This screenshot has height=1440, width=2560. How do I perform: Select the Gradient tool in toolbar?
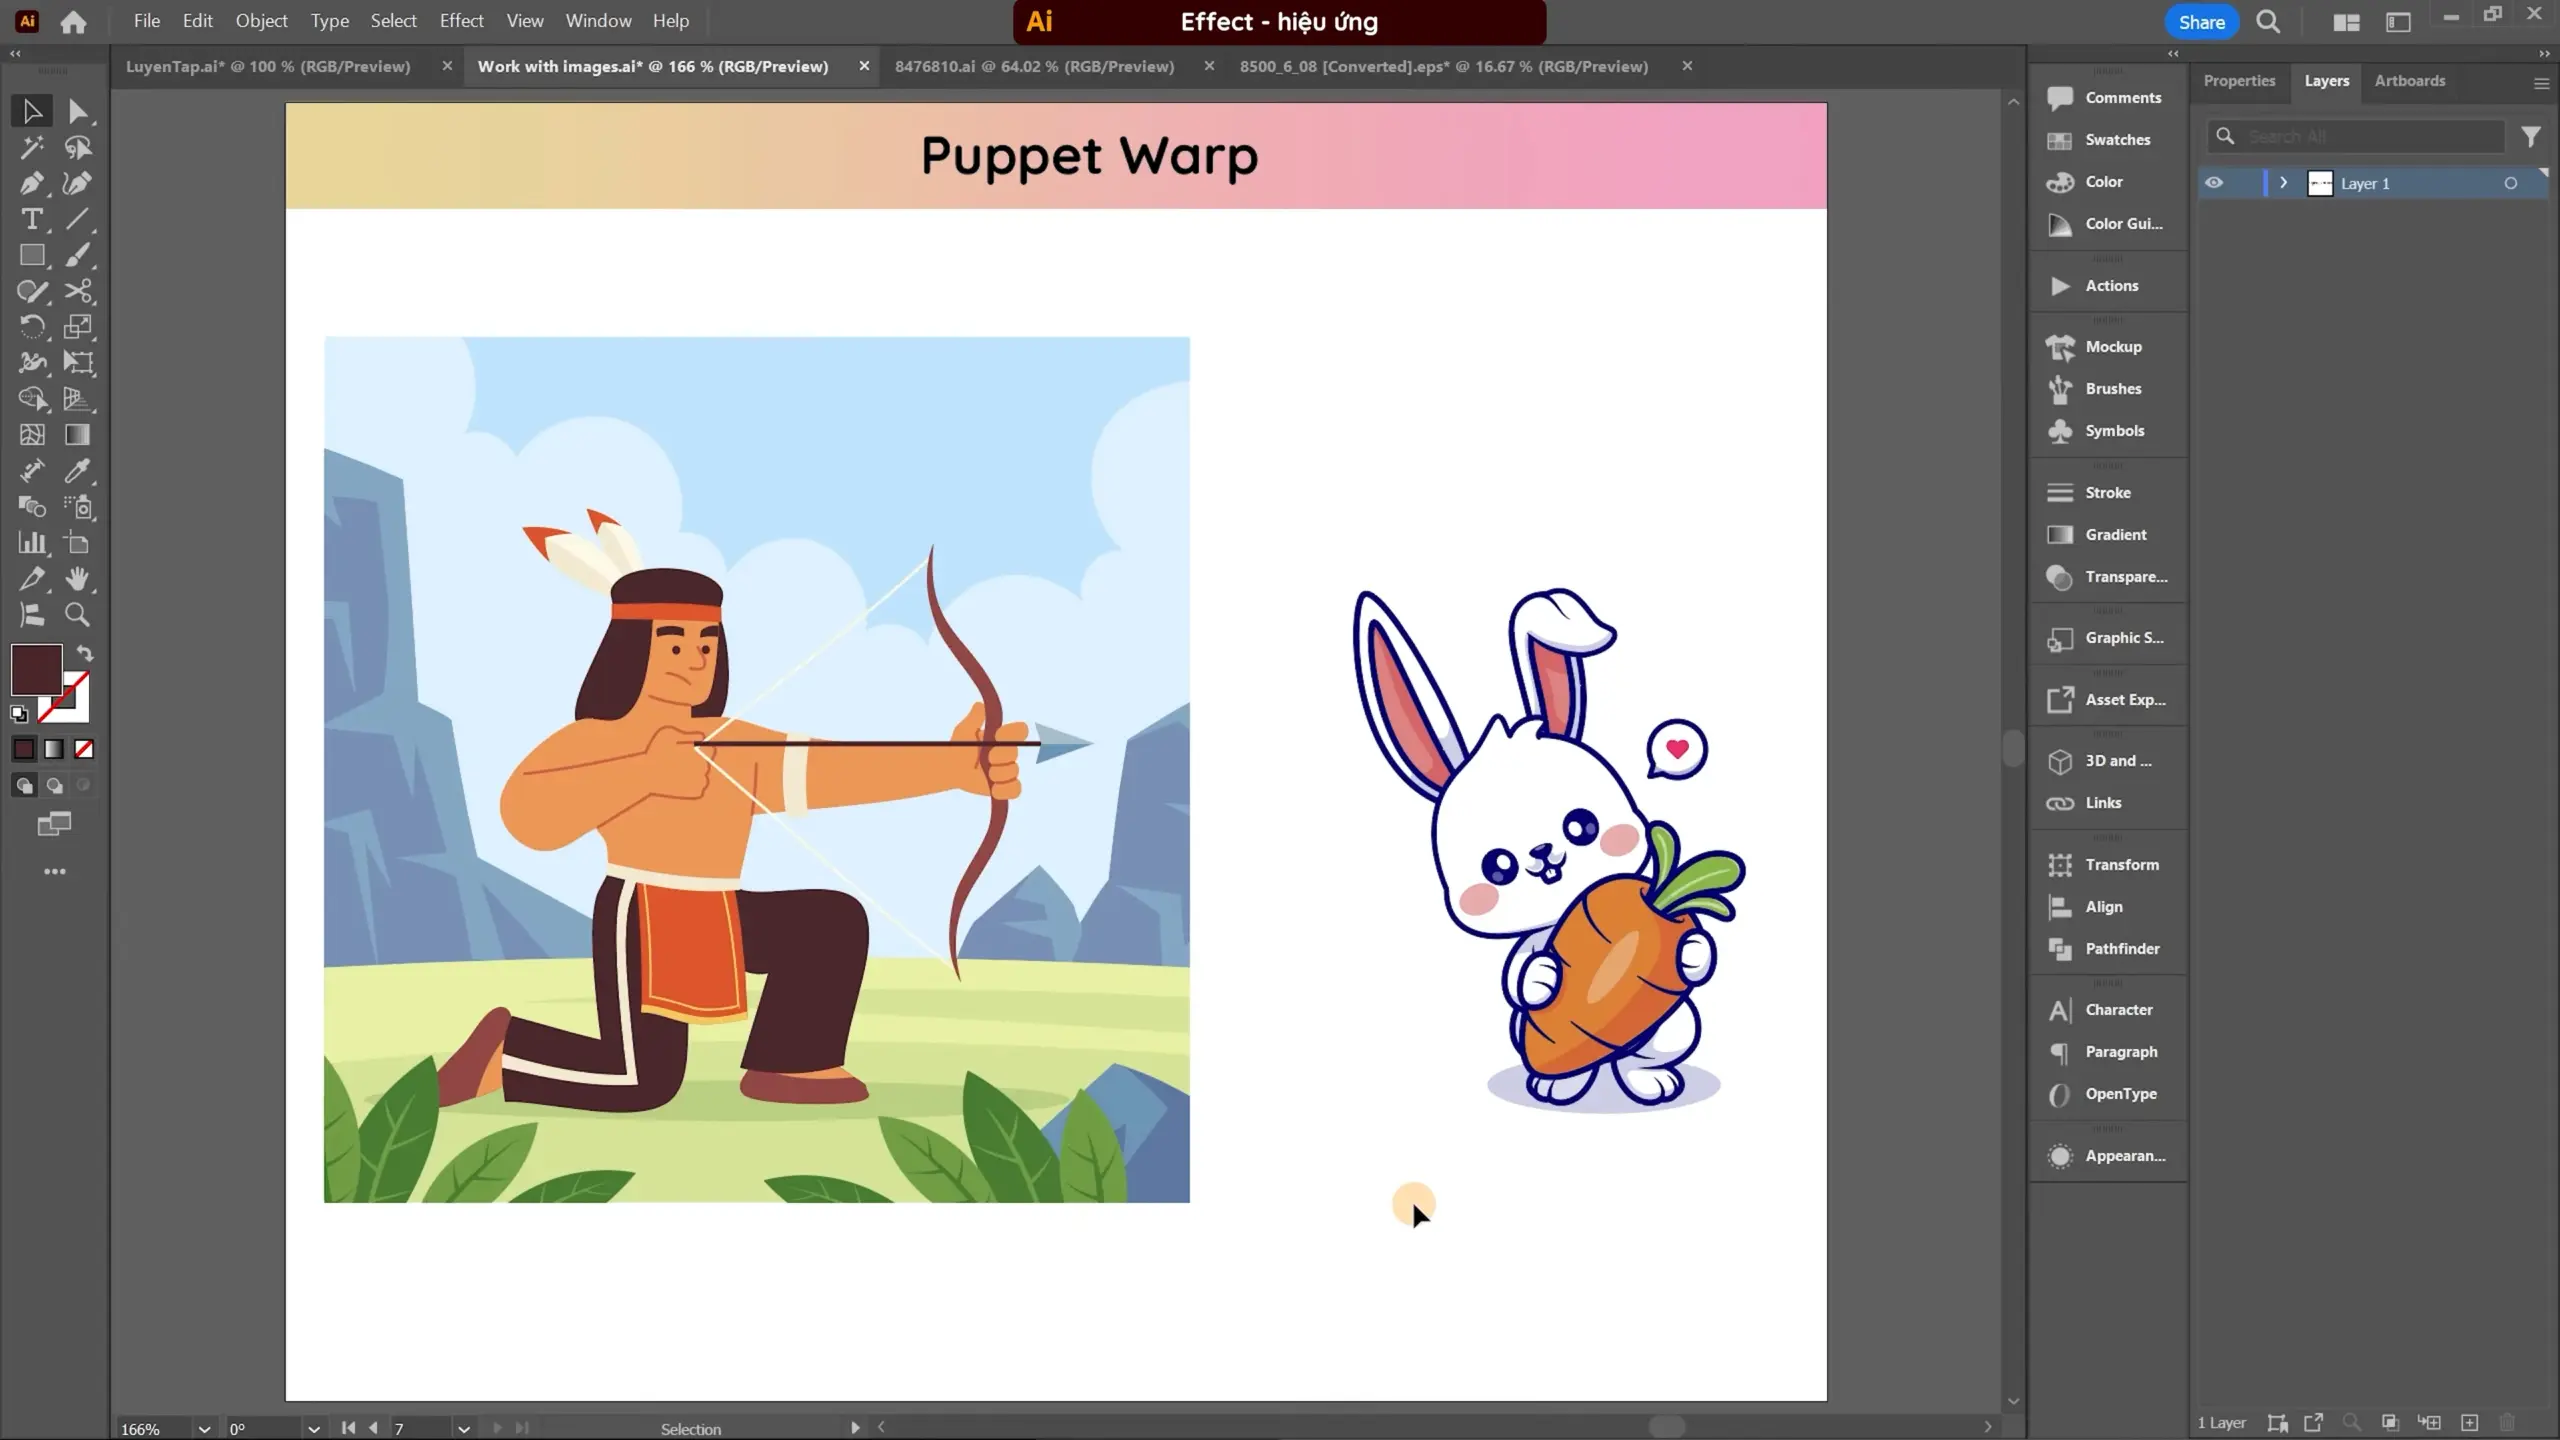click(x=78, y=435)
